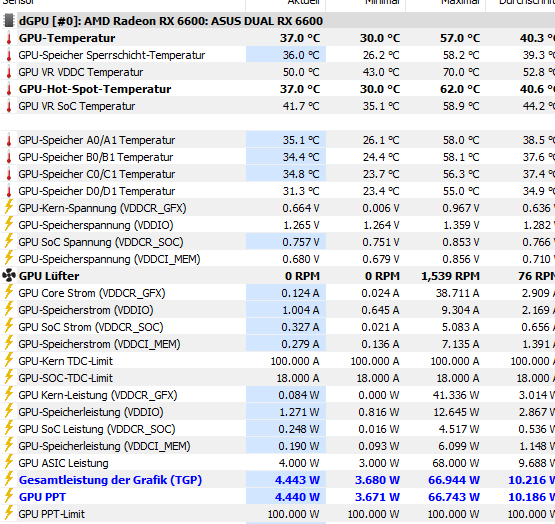Click thermometer icon next to GPU-Temperatur
555x524 pixels.
9,38
